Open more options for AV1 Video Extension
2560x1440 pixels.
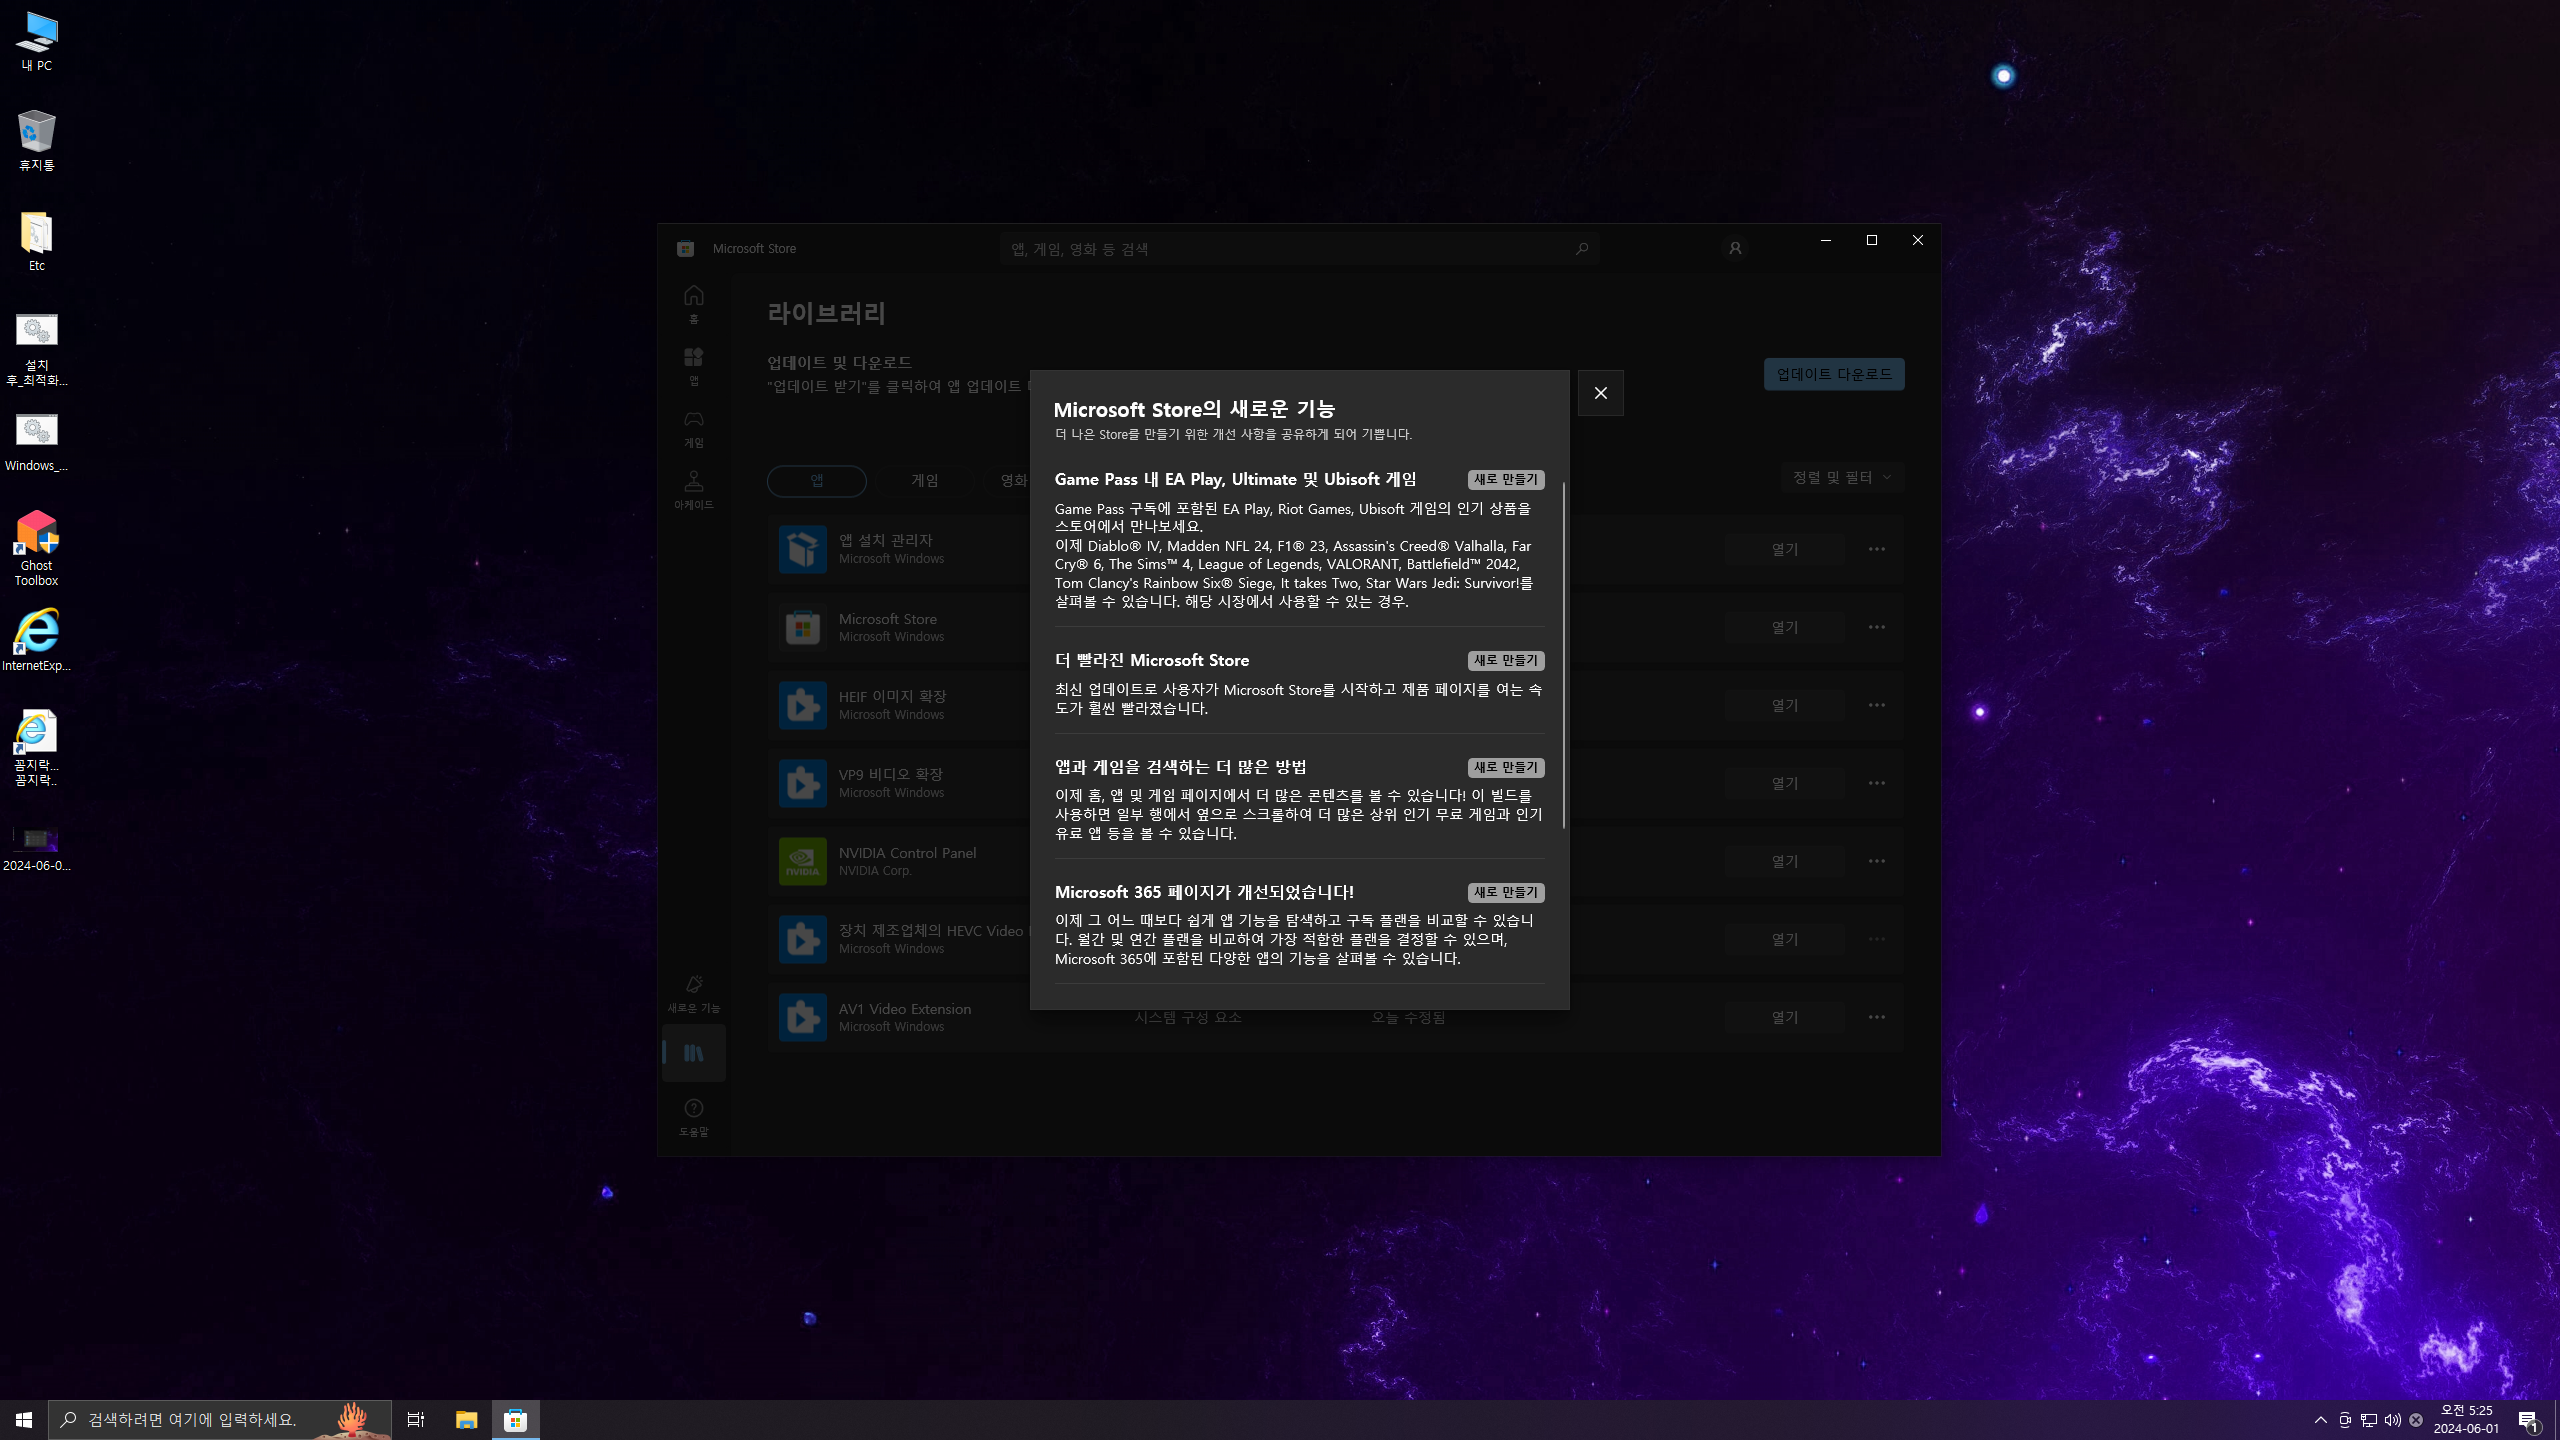[x=1876, y=1017]
